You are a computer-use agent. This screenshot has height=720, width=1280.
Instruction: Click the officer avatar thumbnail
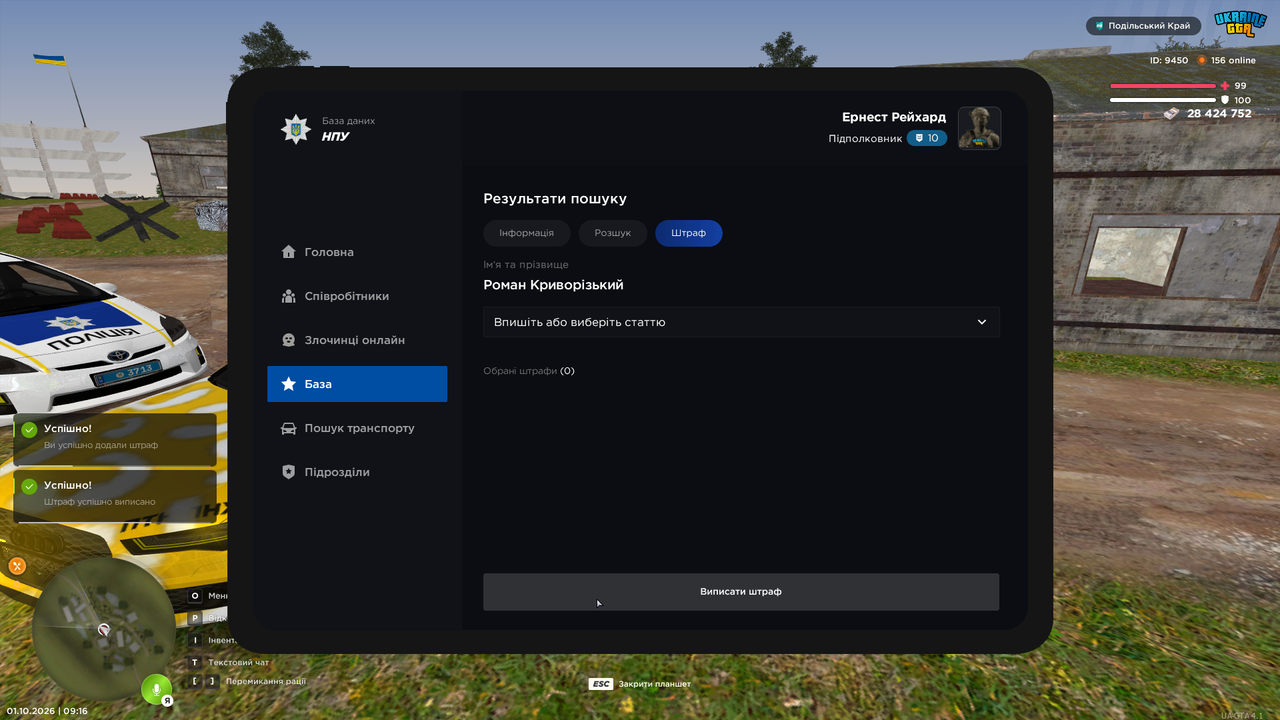click(x=979, y=128)
